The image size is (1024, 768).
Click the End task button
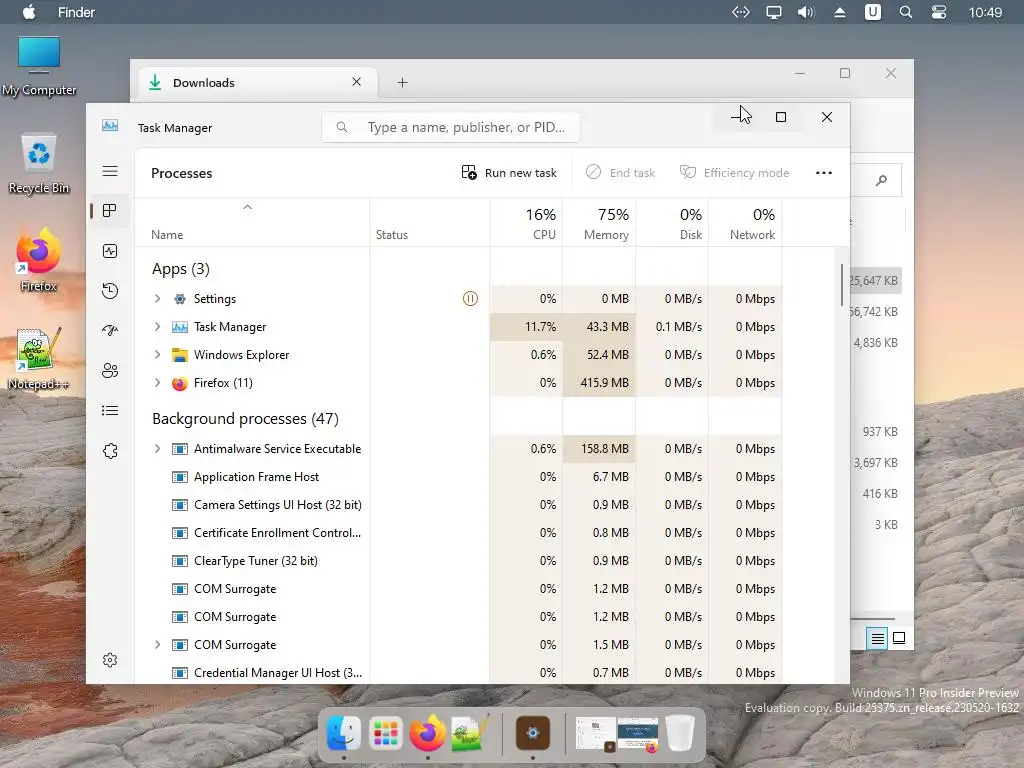click(x=620, y=172)
